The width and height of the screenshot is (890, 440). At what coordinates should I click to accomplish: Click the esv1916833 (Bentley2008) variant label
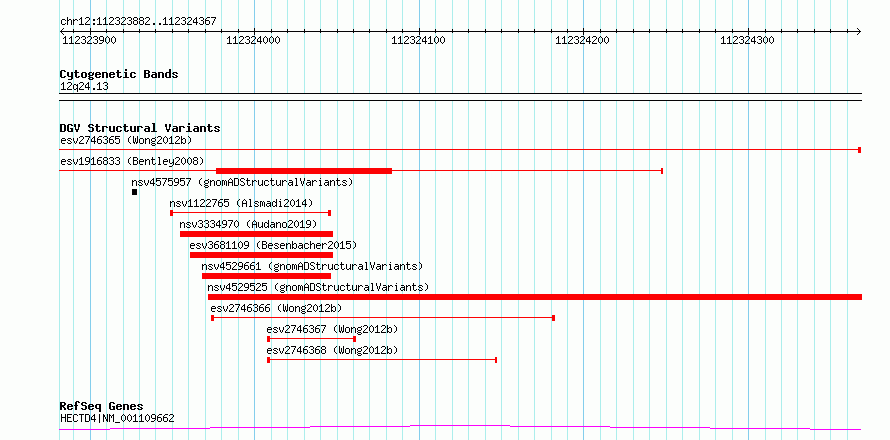132,161
